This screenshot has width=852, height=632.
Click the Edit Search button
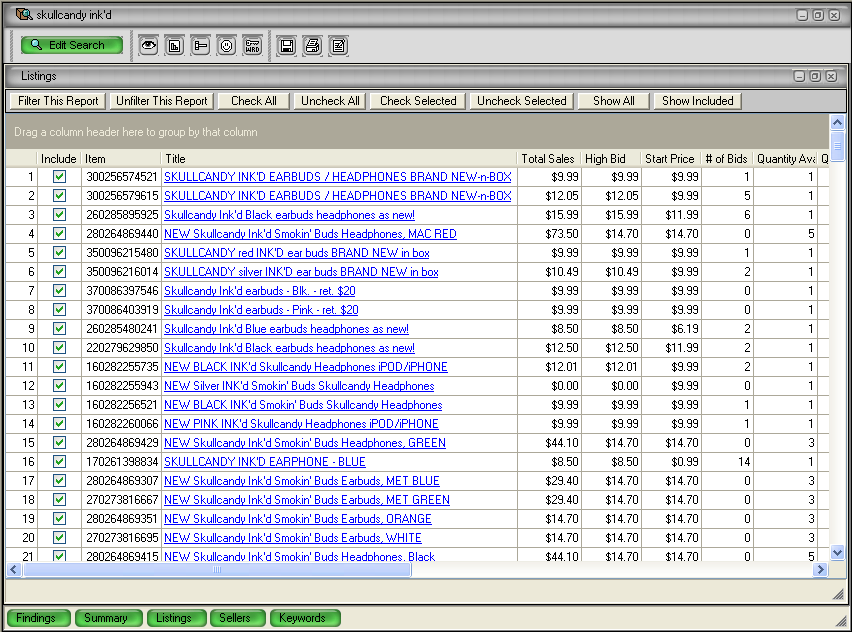tap(72, 45)
